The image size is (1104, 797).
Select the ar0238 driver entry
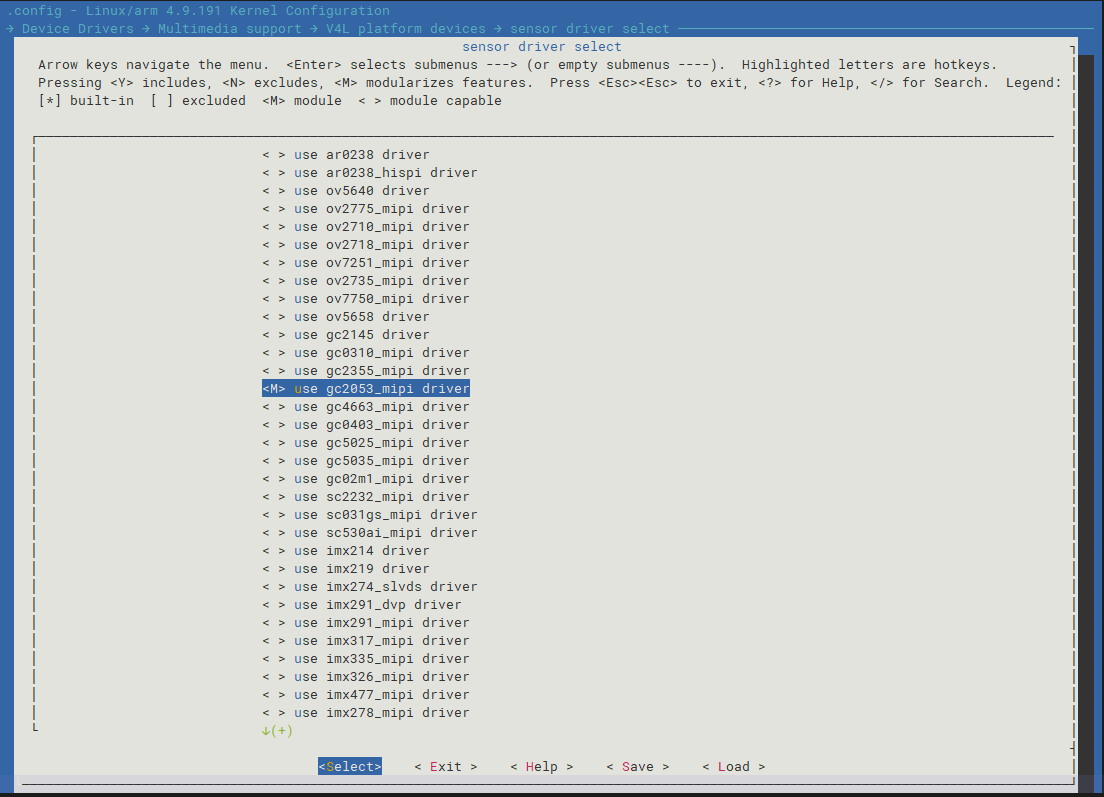(x=346, y=154)
